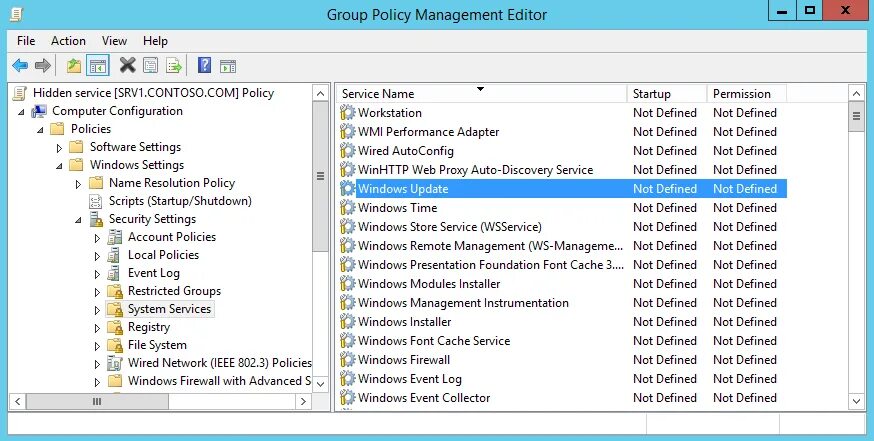
Task: Select the System Services tree item
Action: 169,309
